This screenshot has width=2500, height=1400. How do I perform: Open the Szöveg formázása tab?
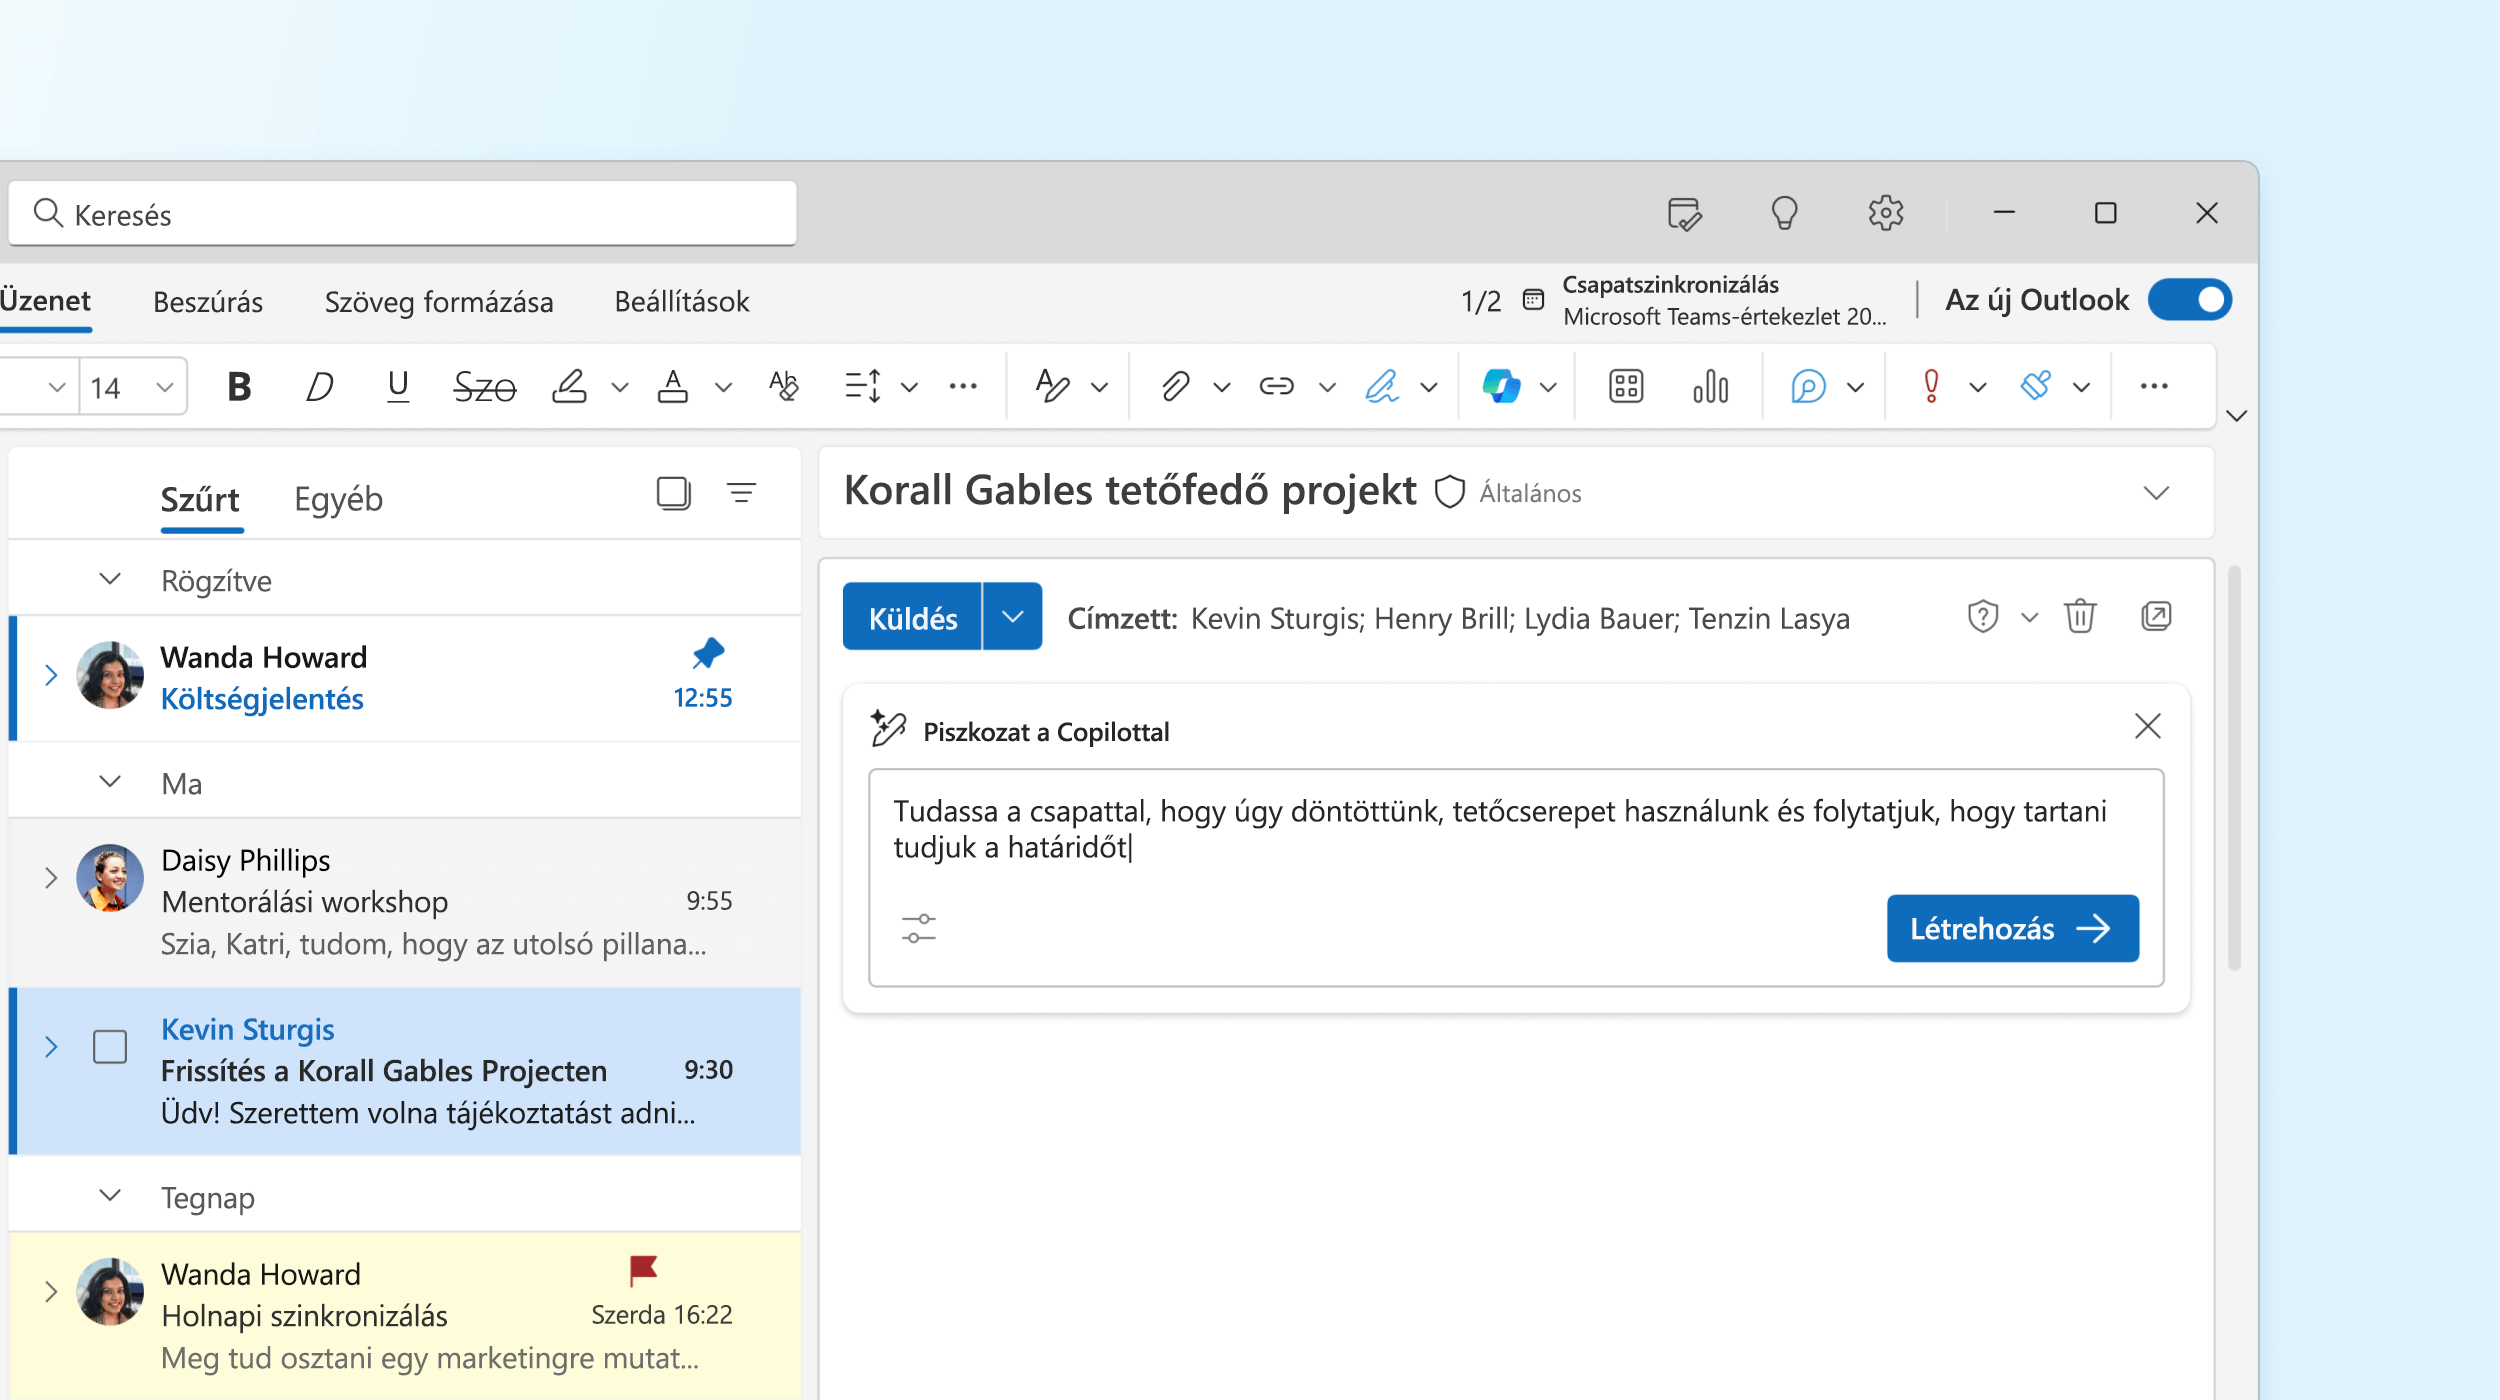click(x=438, y=302)
